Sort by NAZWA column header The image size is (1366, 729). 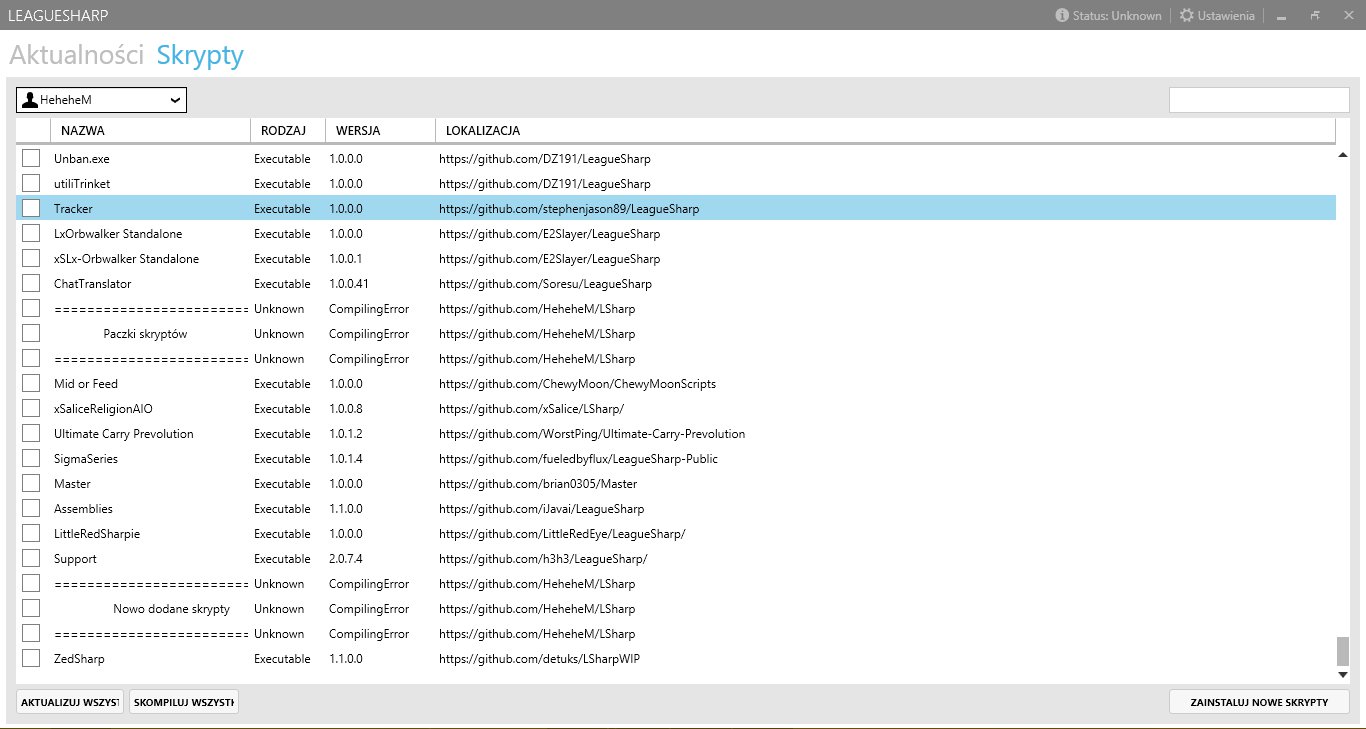click(150, 131)
